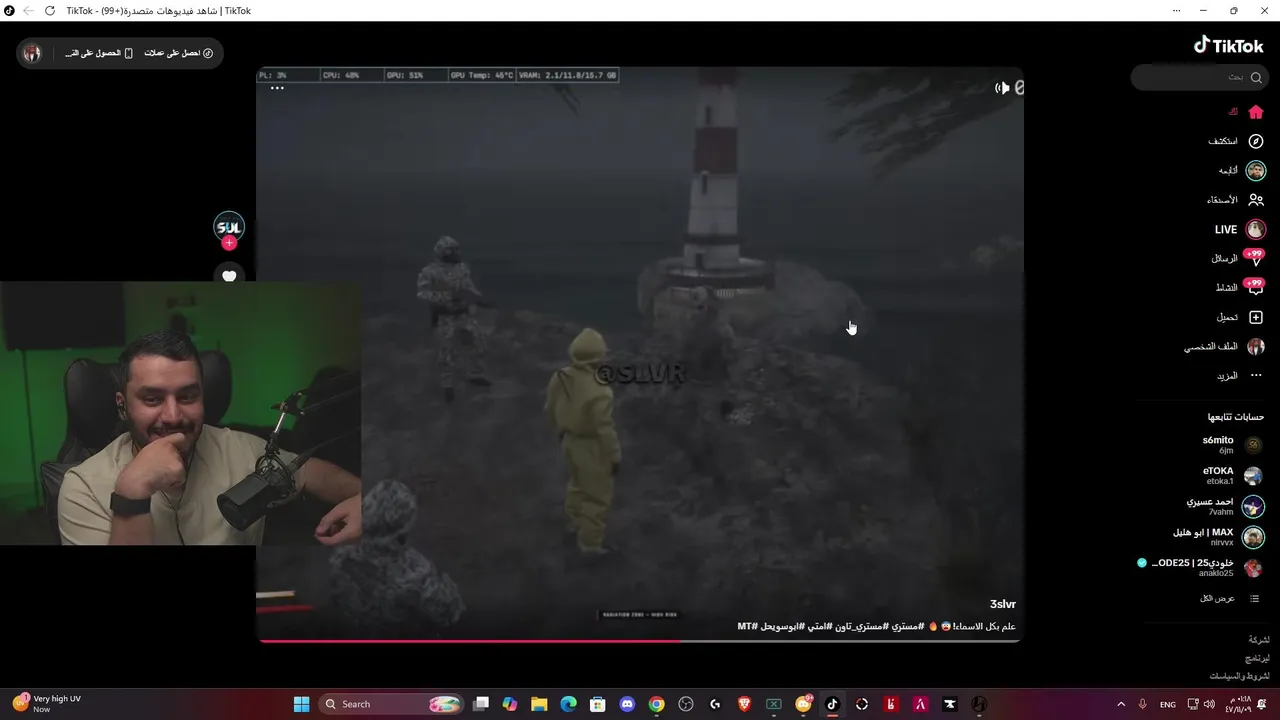Open Microsoft Store from the taskbar
Image resolution: width=1280 pixels, height=720 pixels.
coord(598,704)
